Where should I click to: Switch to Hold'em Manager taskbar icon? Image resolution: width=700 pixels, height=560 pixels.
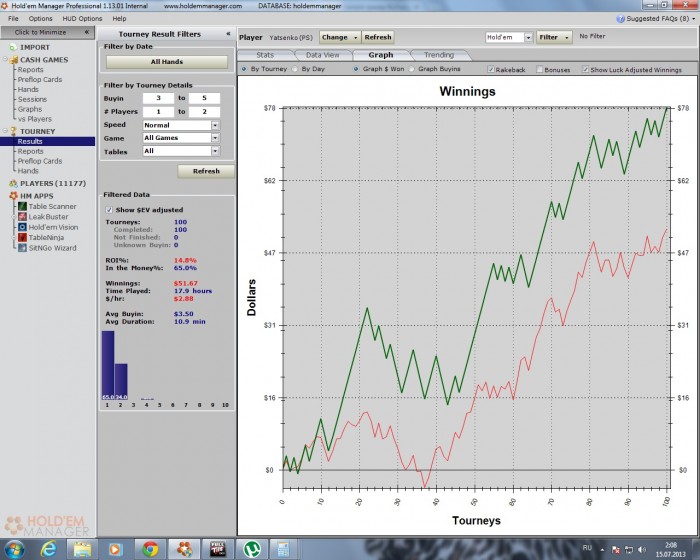click(x=184, y=549)
